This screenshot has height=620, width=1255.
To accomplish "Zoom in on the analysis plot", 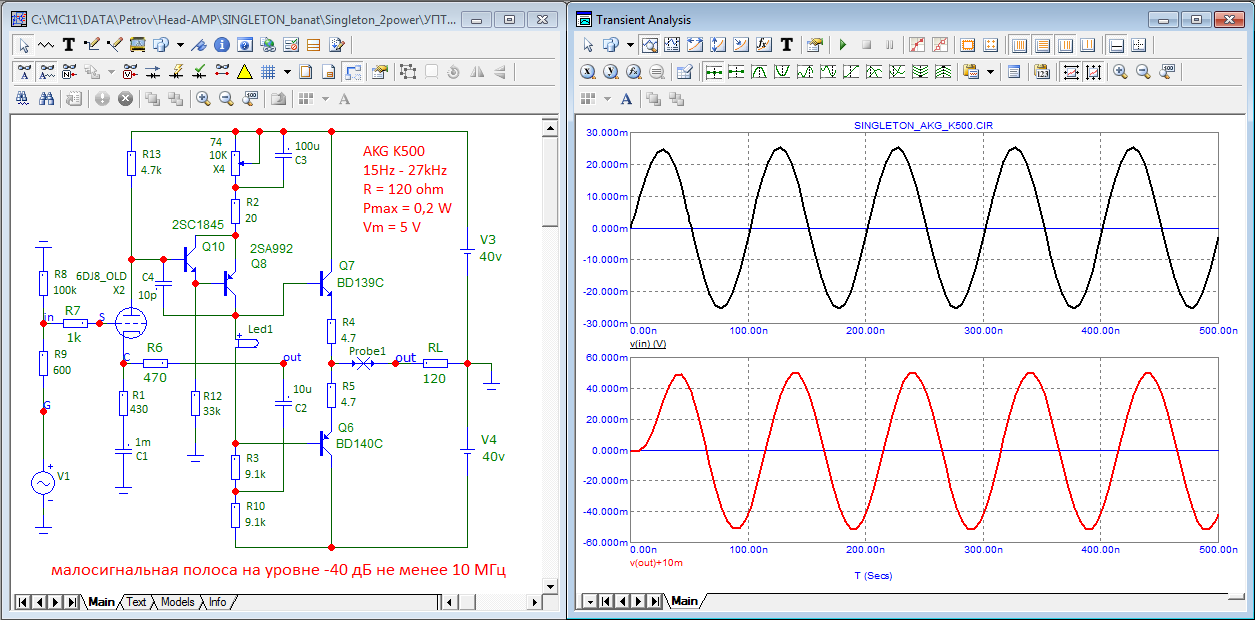I will 1120,72.
